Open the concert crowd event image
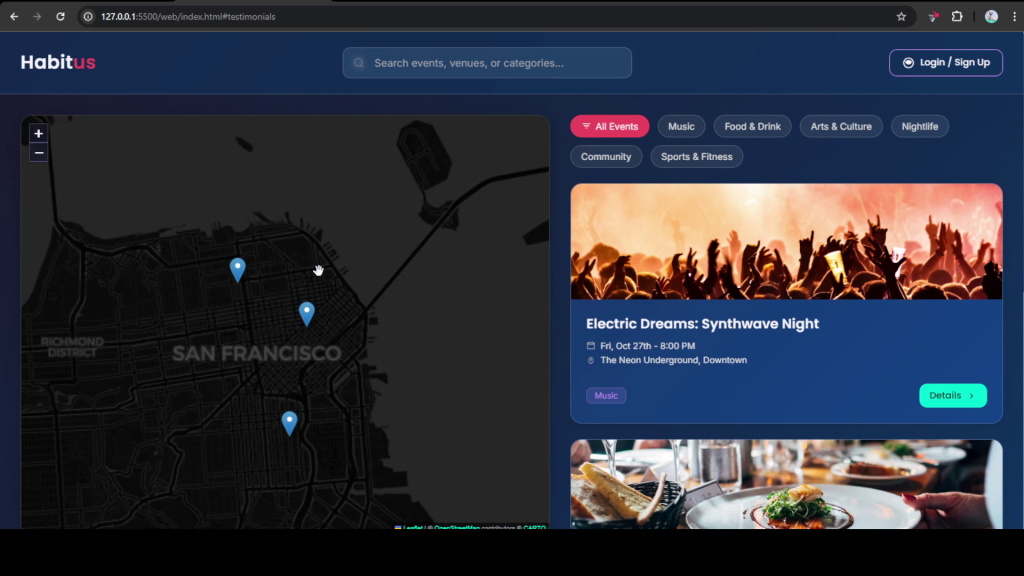The height and width of the screenshot is (576, 1024). pos(786,242)
